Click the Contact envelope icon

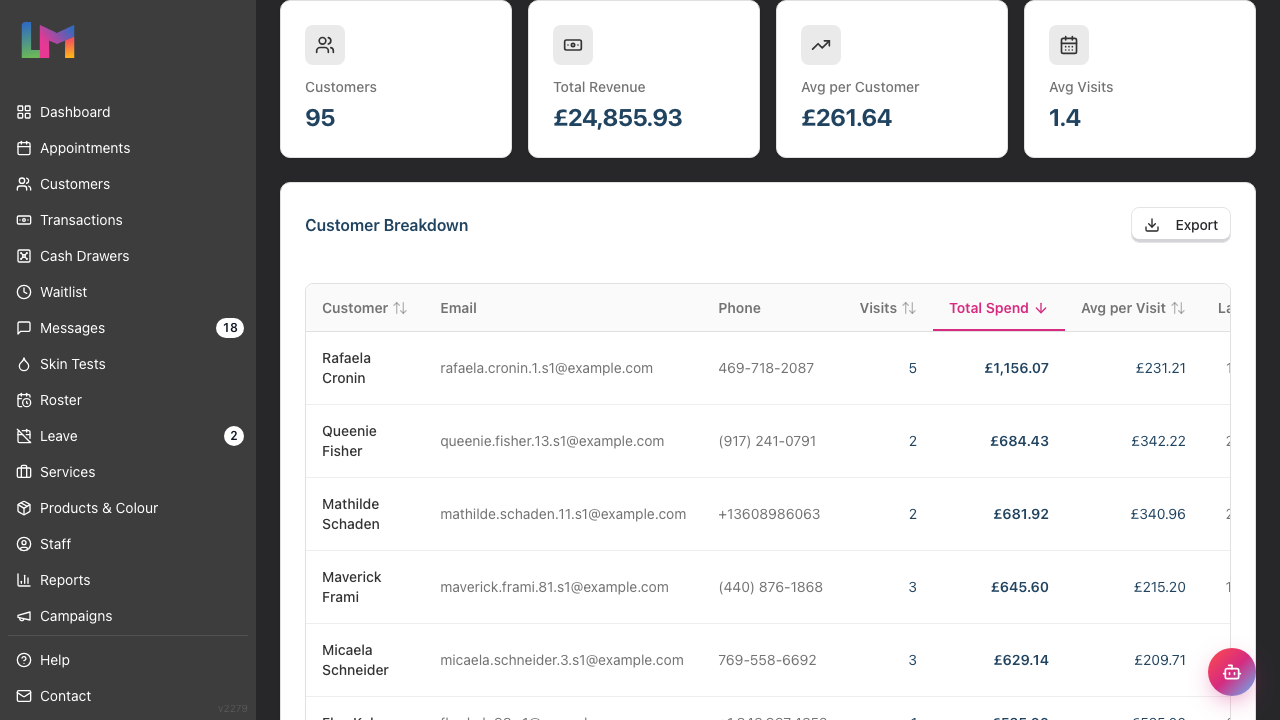tap(24, 696)
